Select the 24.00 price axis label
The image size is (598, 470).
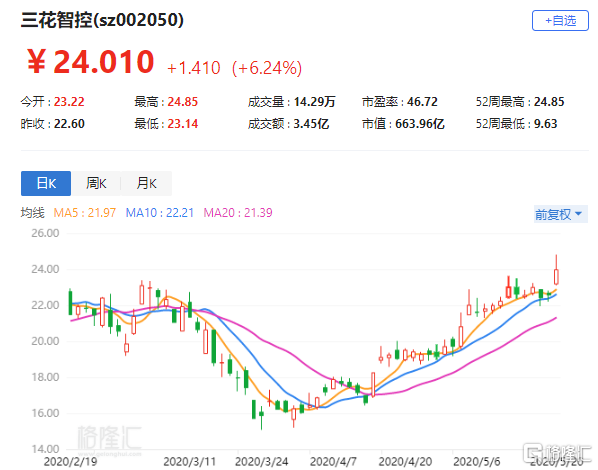(45, 269)
